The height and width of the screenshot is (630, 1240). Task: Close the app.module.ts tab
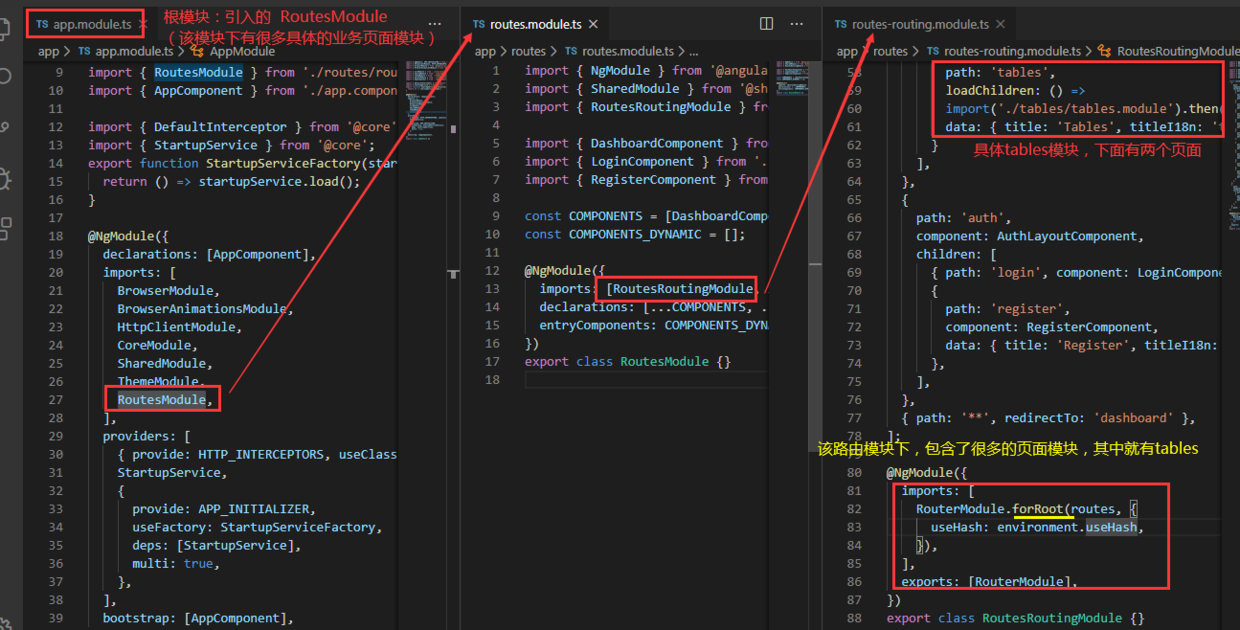pos(143,22)
